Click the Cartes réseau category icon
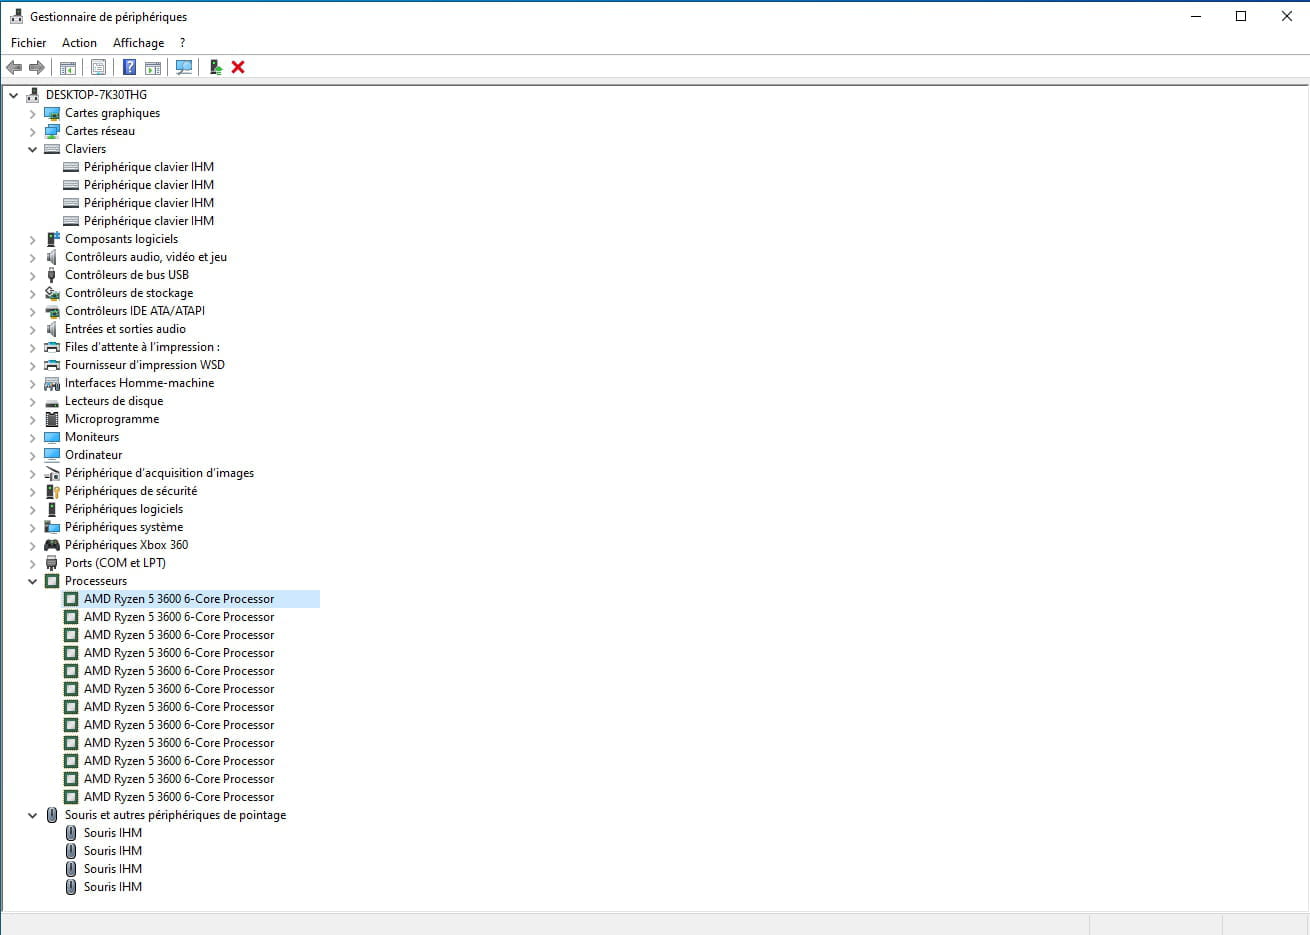The image size is (1310, 935). point(52,131)
